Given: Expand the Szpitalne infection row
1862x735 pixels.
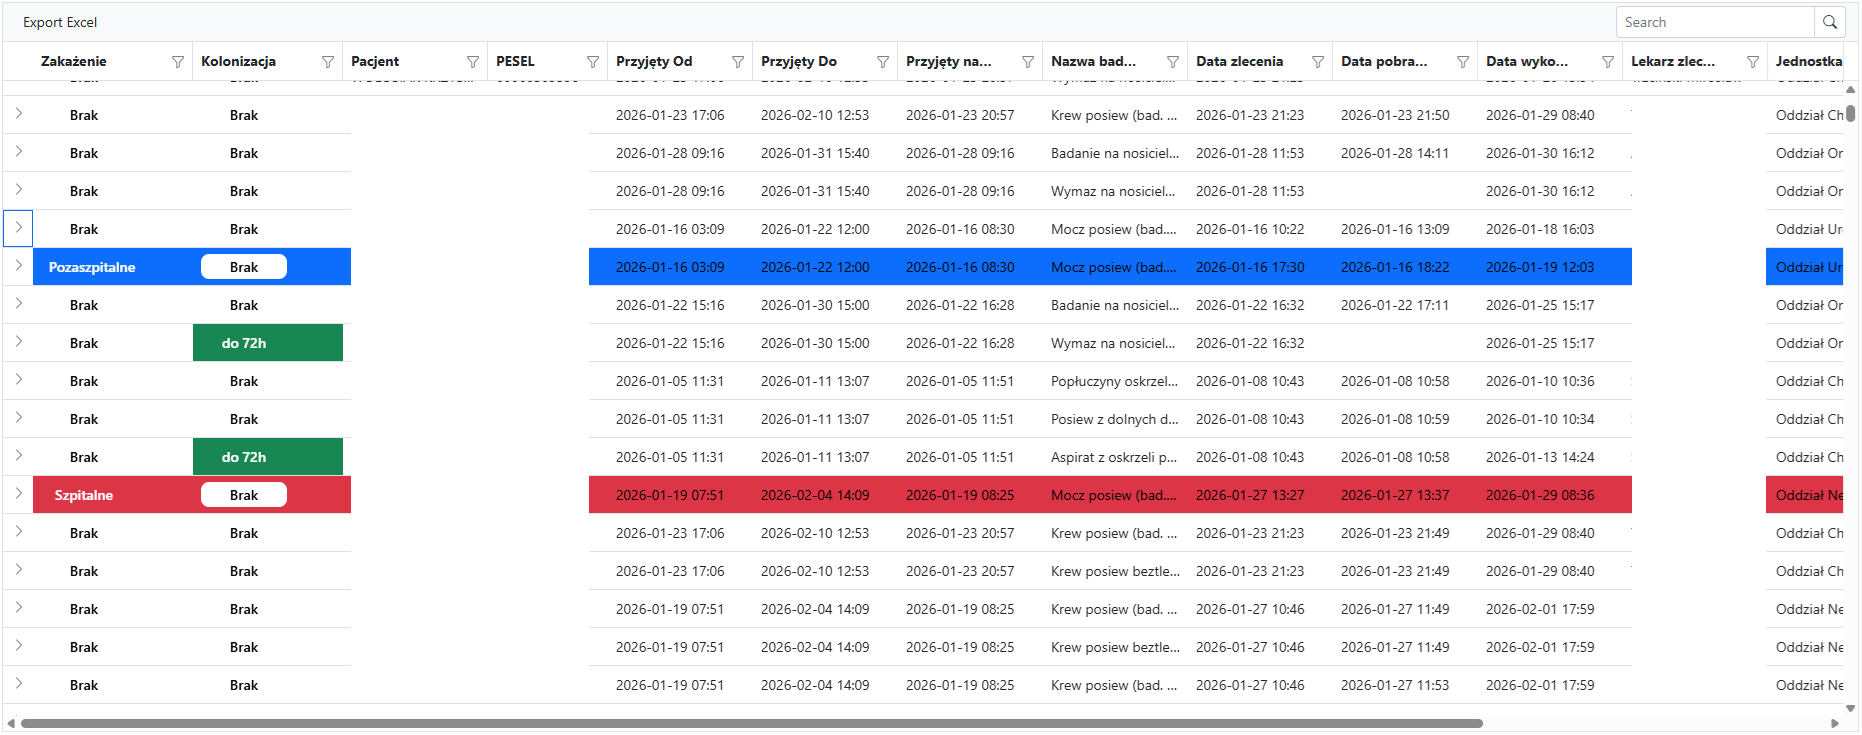Looking at the screenshot, I should click(18, 494).
